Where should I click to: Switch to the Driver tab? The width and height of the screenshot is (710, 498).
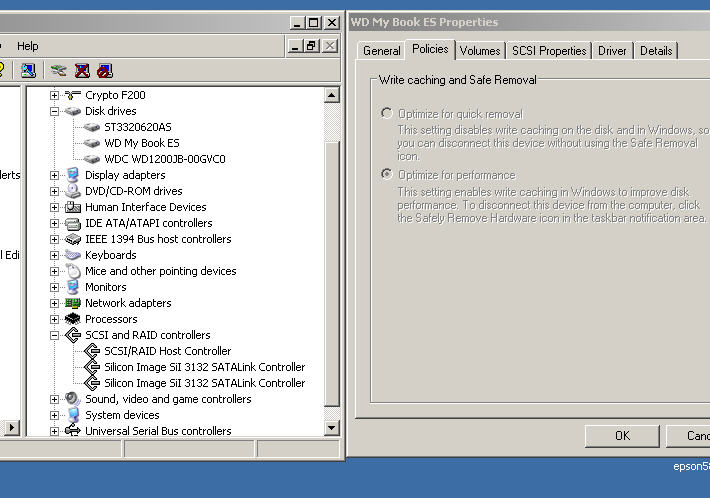612,51
